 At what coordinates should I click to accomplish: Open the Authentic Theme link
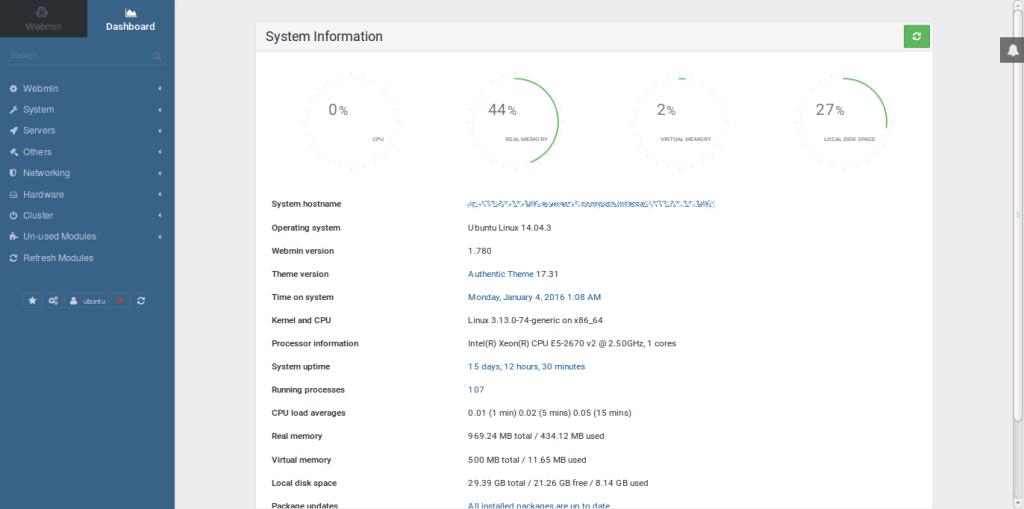coord(500,274)
